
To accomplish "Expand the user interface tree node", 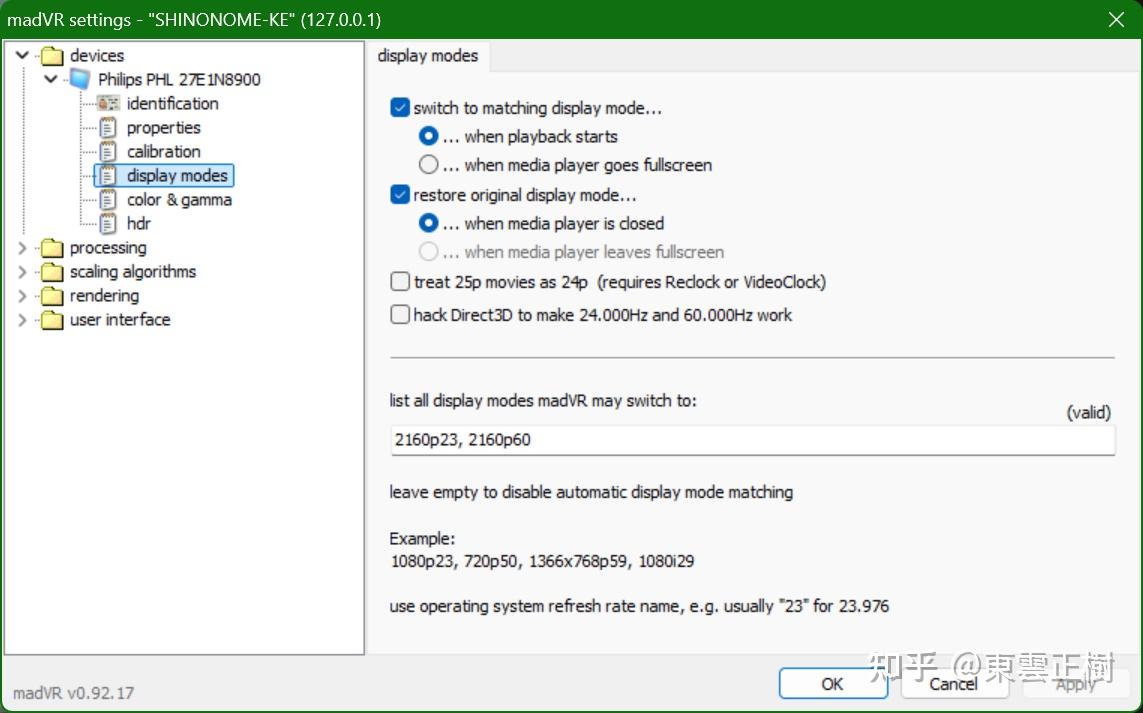I will 23,320.
